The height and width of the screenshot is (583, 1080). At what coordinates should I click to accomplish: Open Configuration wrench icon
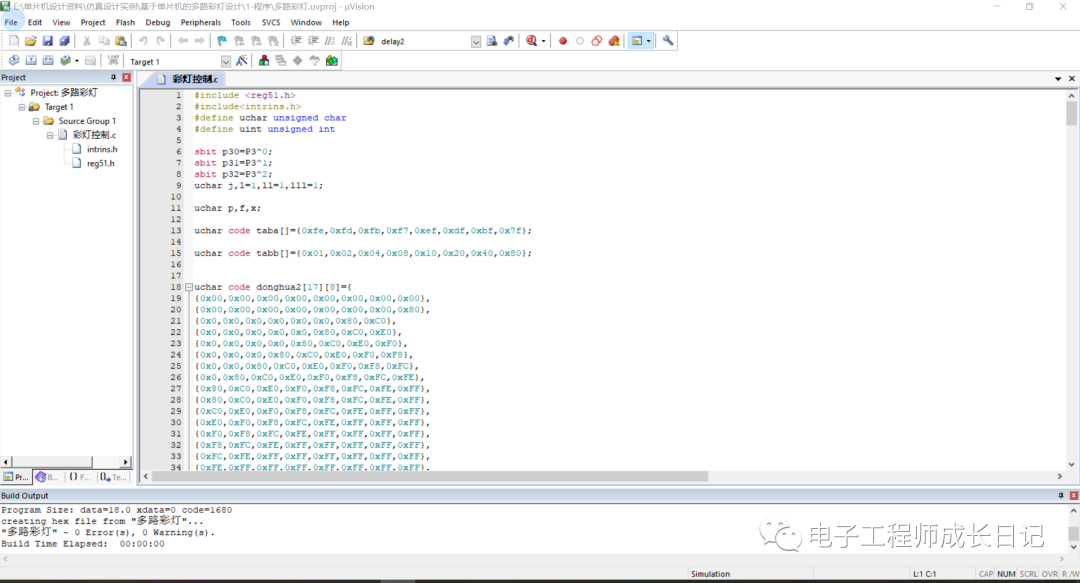[667, 41]
